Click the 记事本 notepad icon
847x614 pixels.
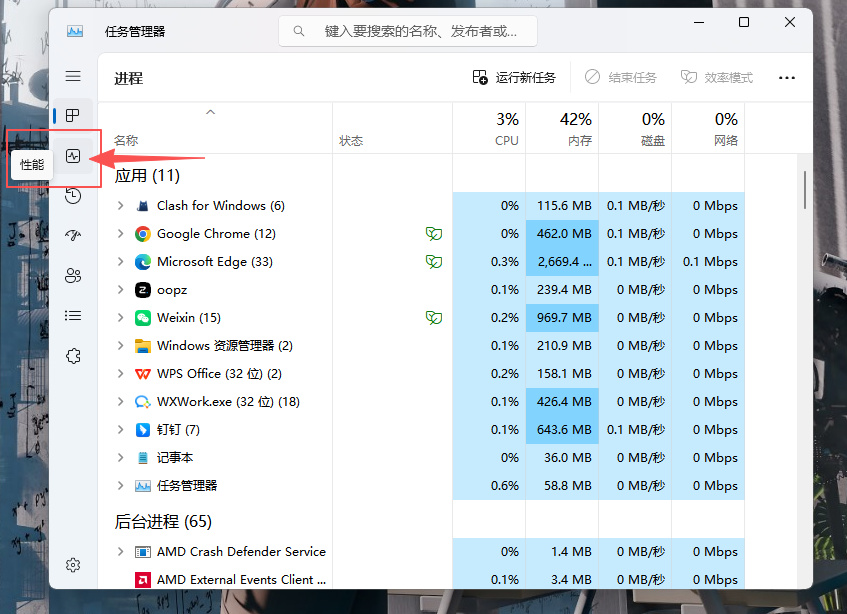(x=143, y=458)
